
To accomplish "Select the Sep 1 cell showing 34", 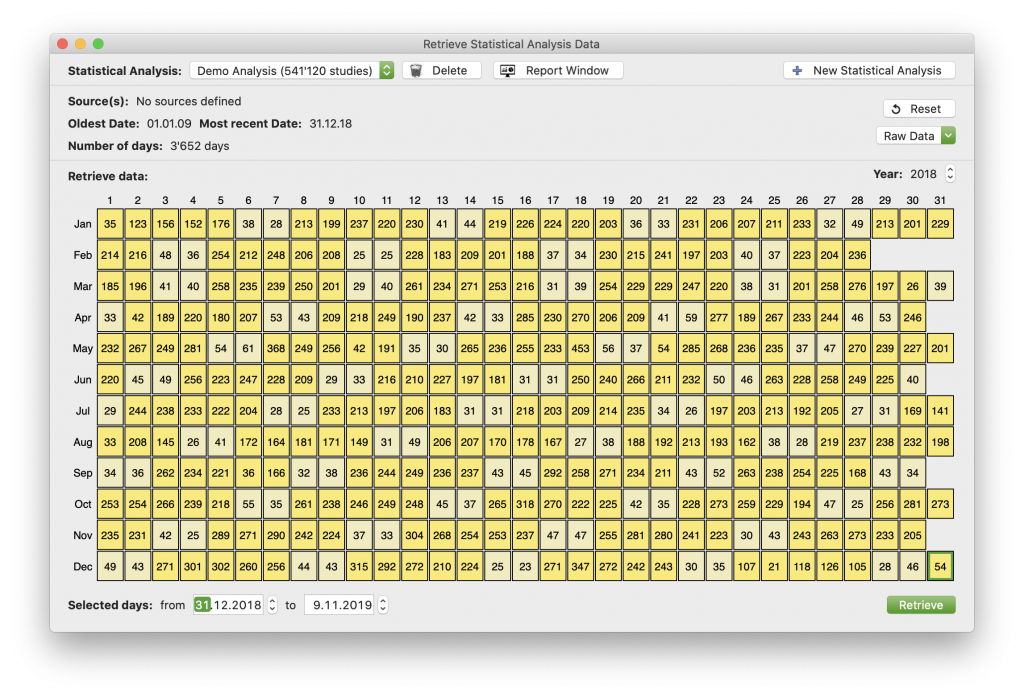I will tap(110, 473).
